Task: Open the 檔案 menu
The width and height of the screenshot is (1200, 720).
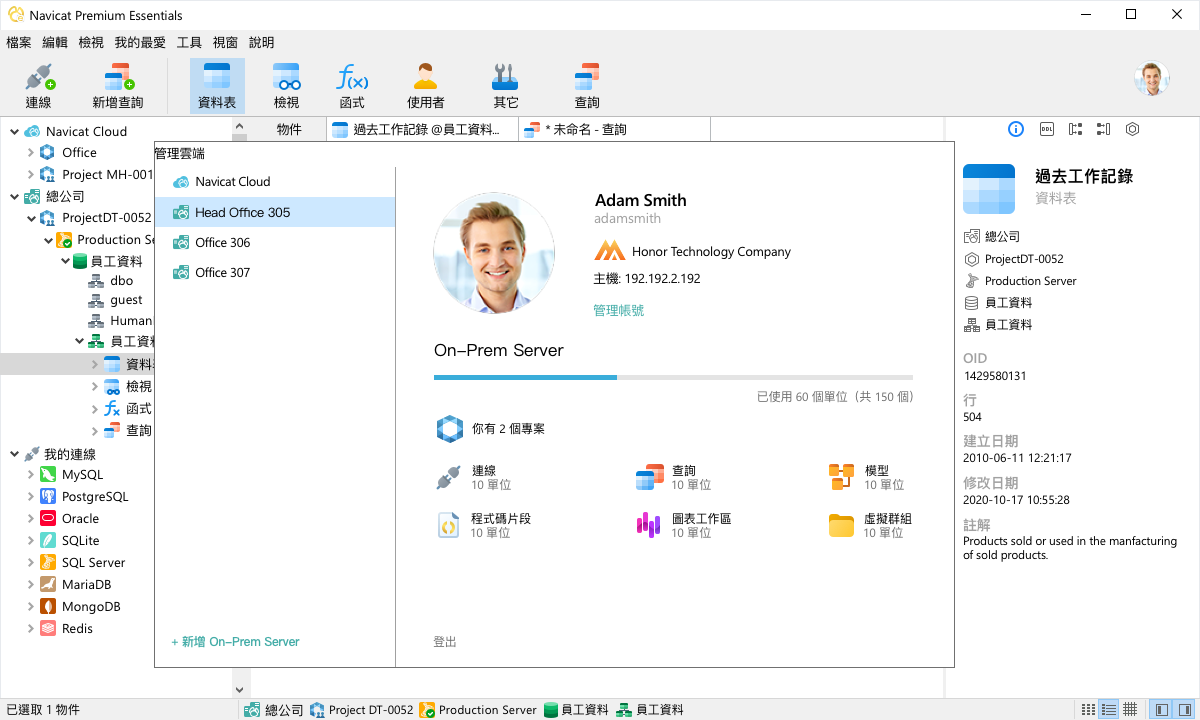Action: pyautogui.click(x=19, y=43)
